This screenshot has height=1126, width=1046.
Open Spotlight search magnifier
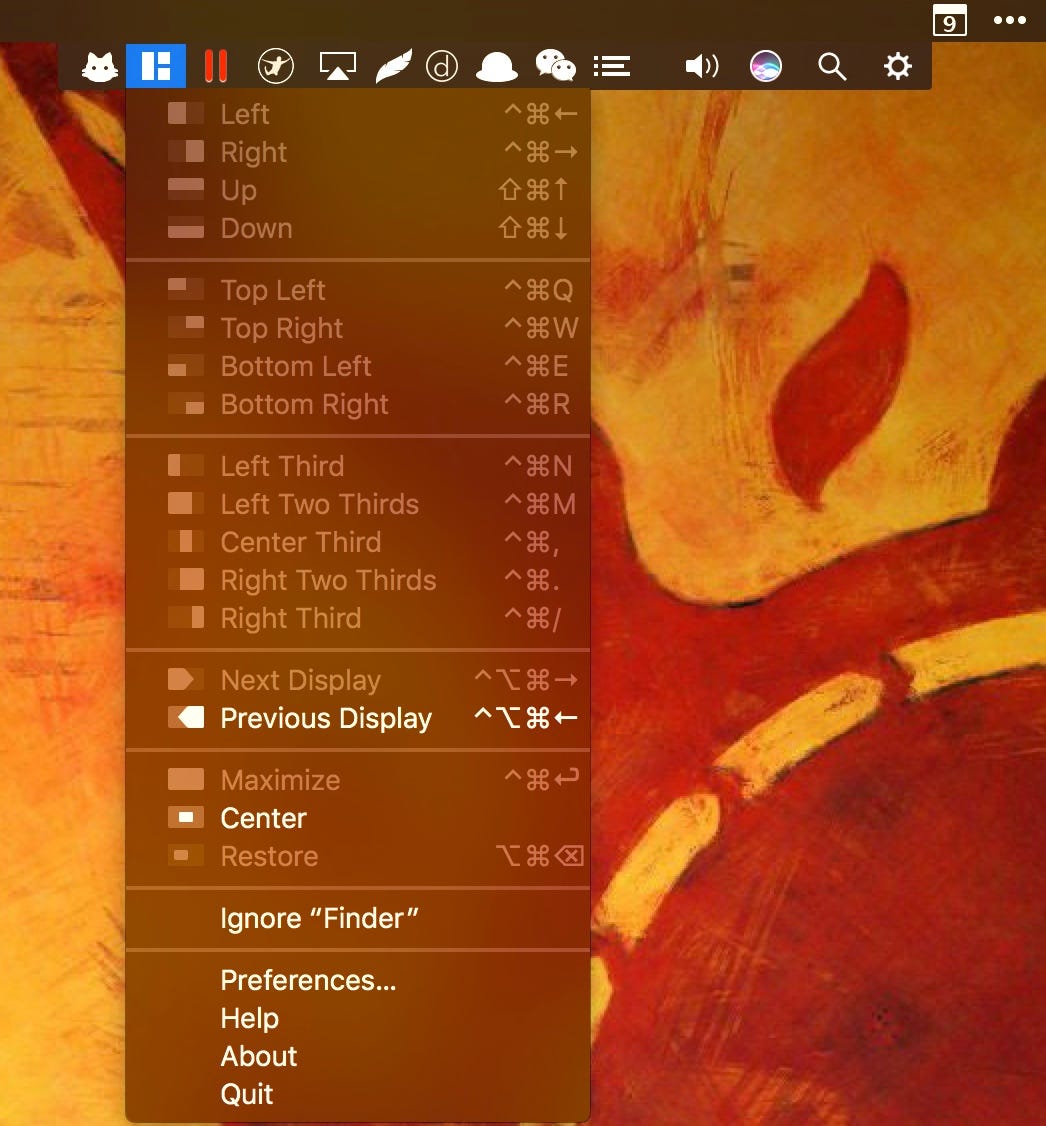click(x=832, y=67)
